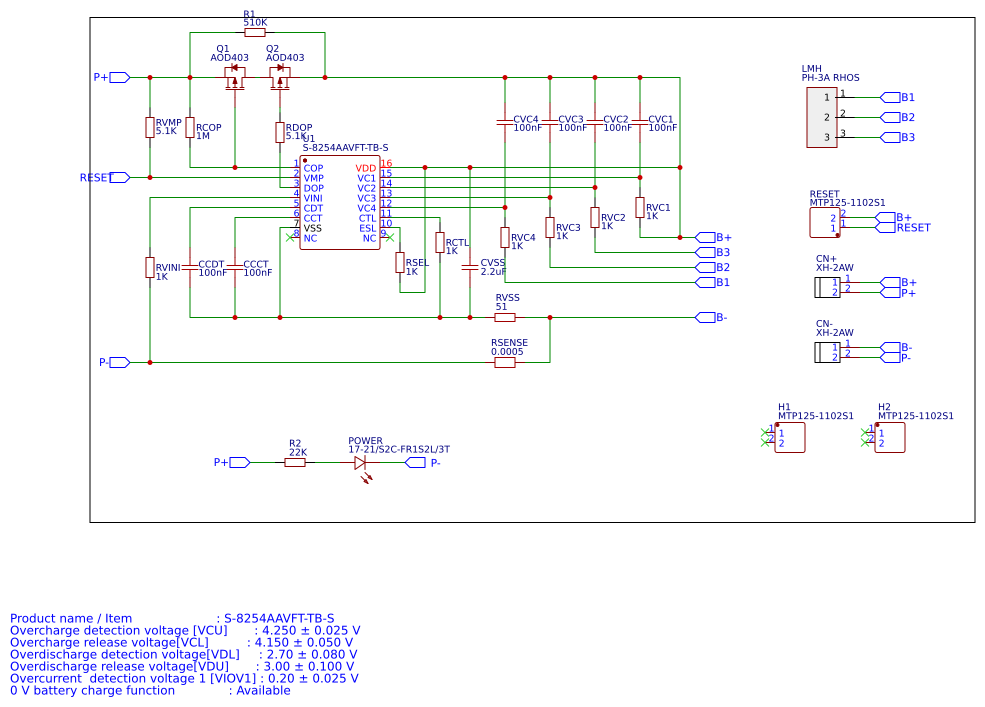Select the RVMP 5.1K resistor
The image size is (985, 707).
click(150, 127)
